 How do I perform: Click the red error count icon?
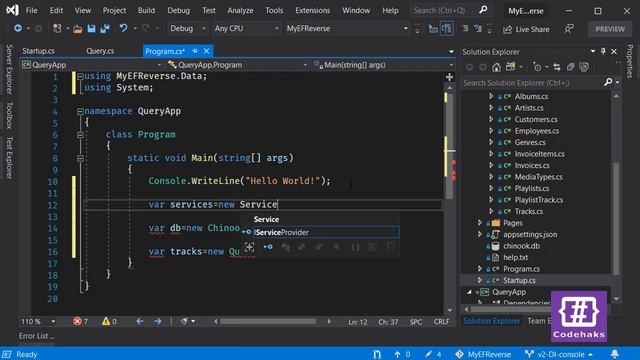tap(77, 321)
